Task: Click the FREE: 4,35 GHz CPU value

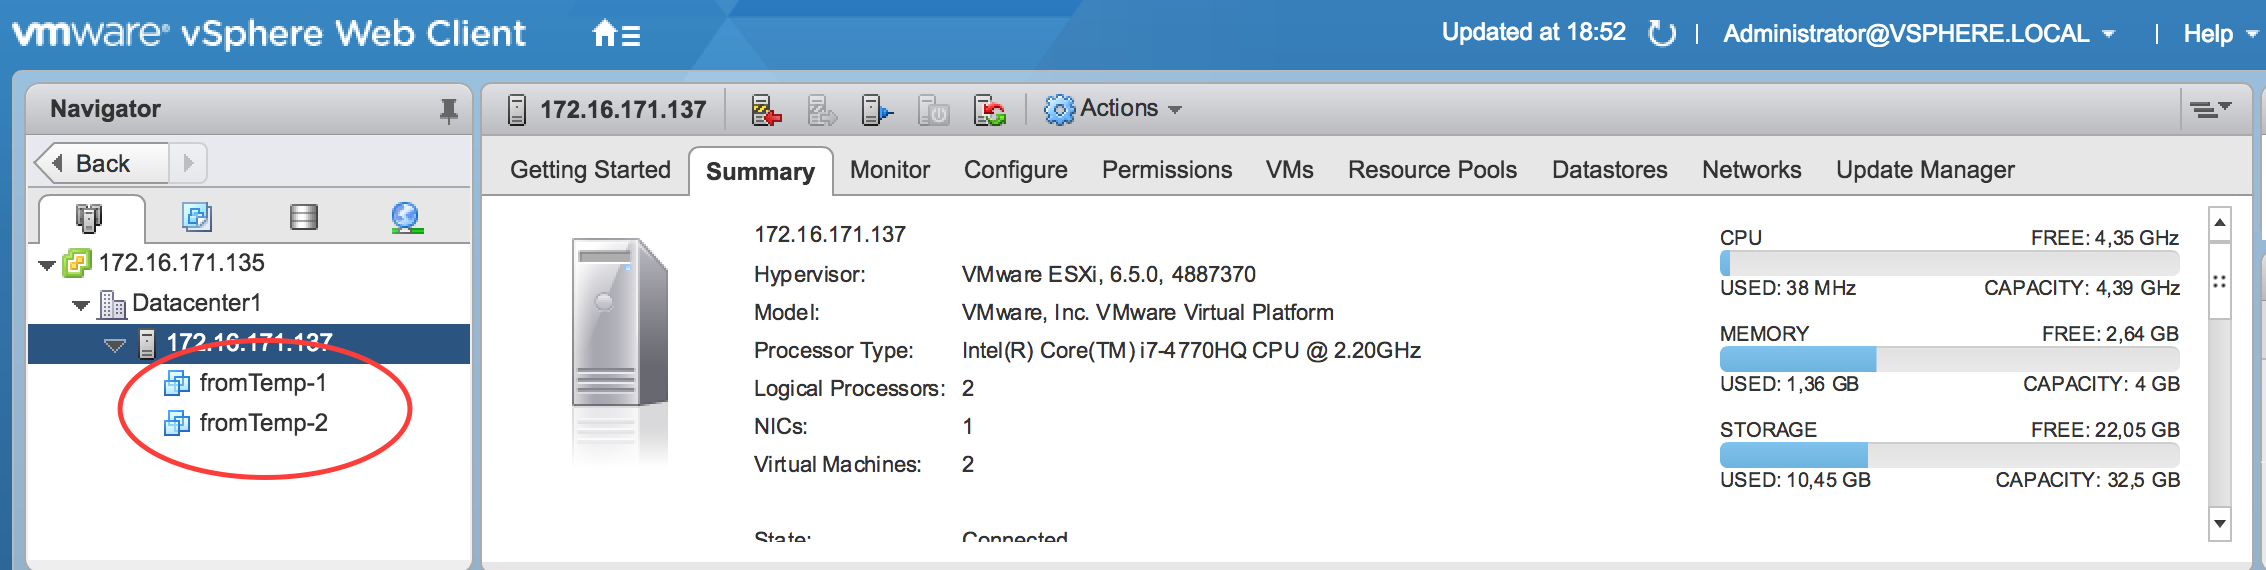Action: [2104, 238]
